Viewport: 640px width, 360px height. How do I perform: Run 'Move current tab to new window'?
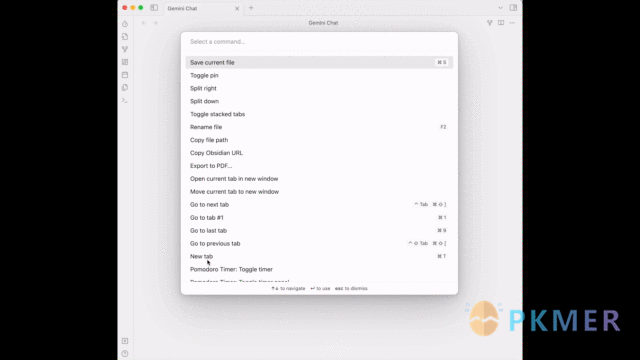click(319, 191)
